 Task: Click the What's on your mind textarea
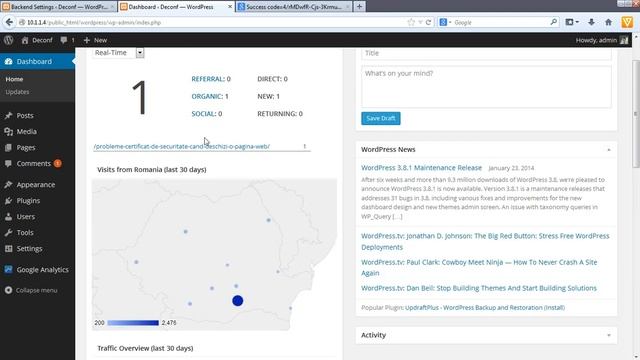[486, 87]
